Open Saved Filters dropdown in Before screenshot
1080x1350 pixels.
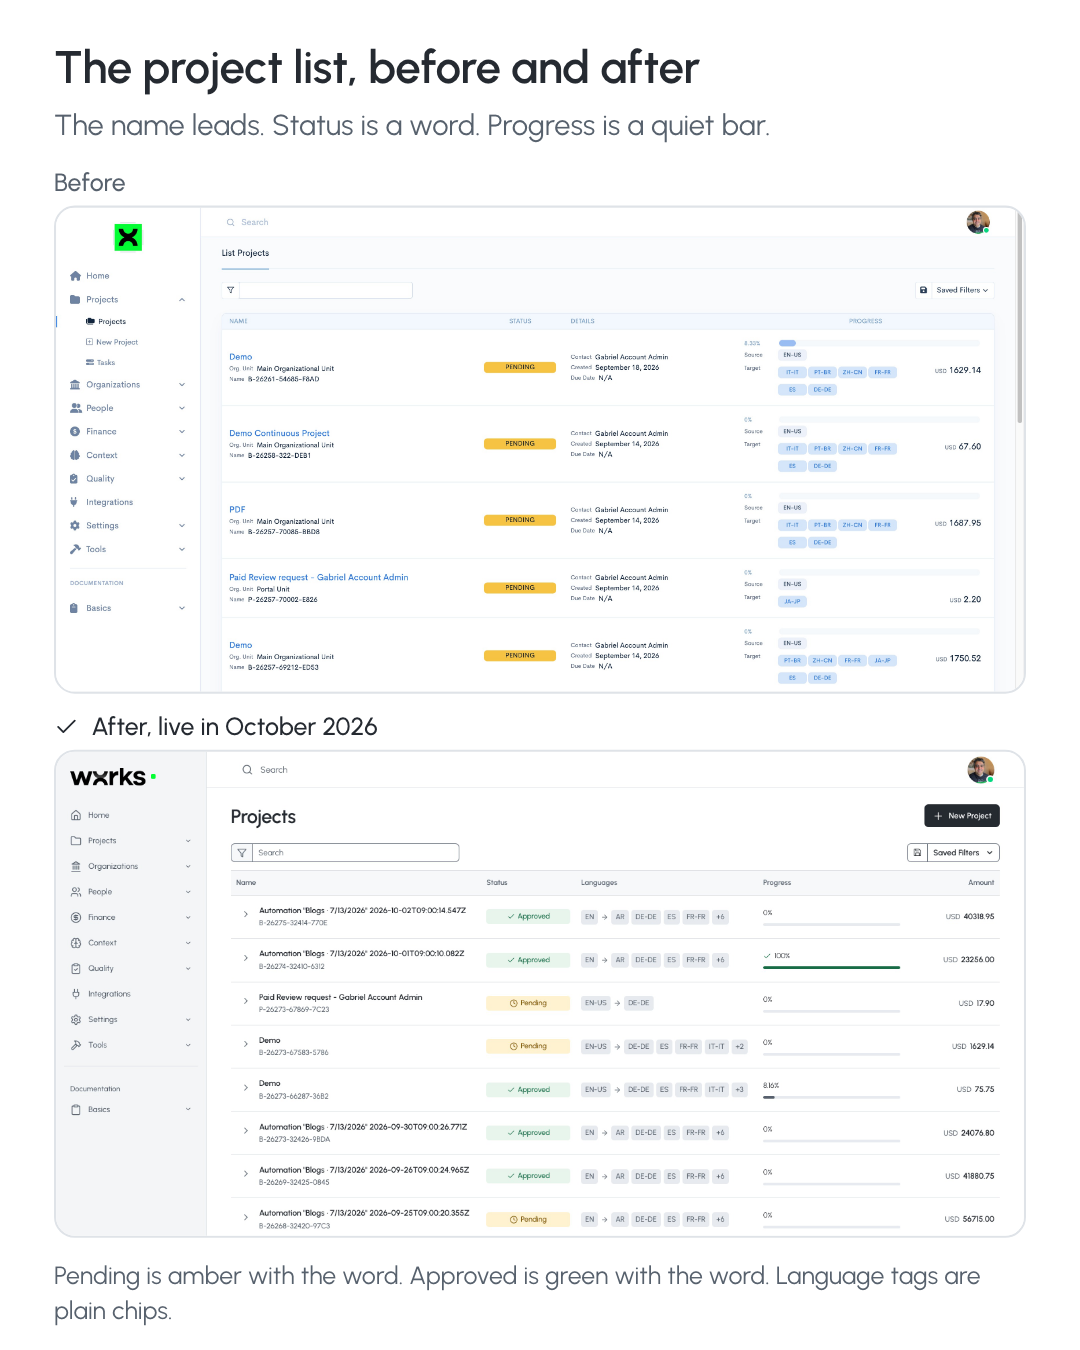point(962,290)
